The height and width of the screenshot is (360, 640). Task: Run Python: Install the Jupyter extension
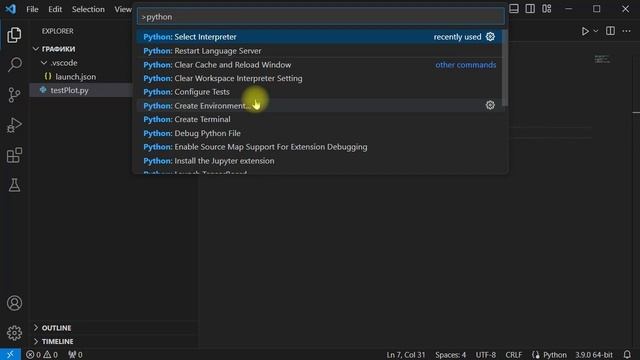click(x=320, y=160)
